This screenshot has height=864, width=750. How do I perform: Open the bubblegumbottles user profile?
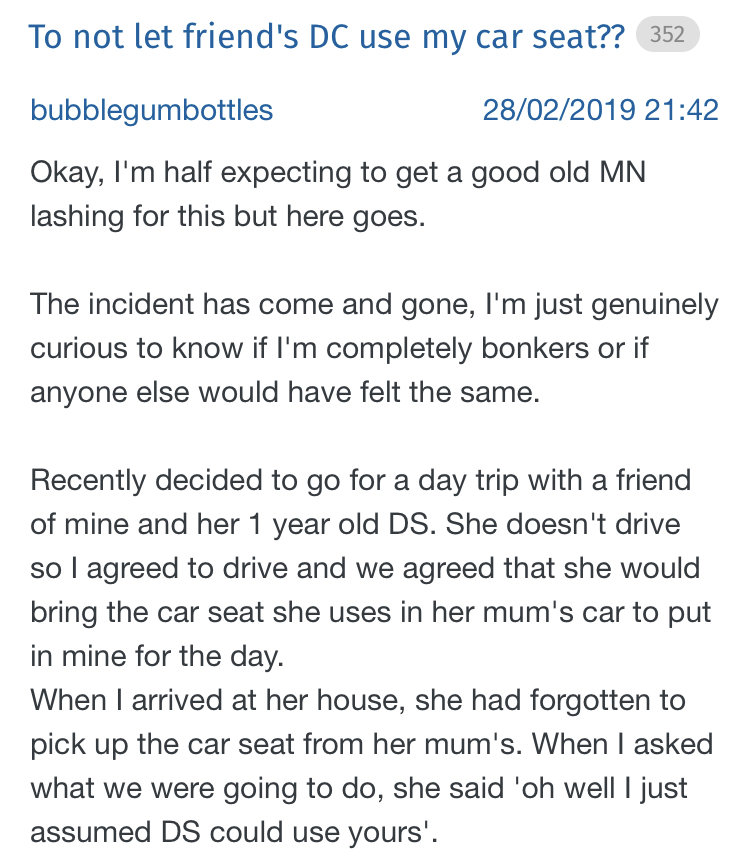coord(152,110)
